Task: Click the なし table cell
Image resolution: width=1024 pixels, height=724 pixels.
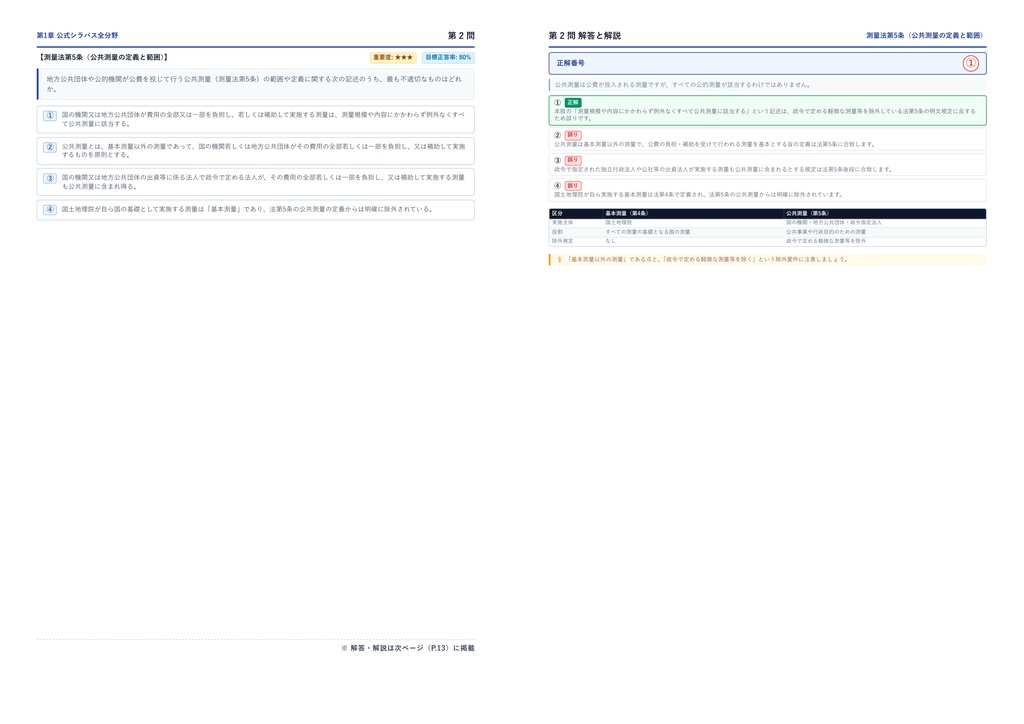Action: click(x=611, y=241)
